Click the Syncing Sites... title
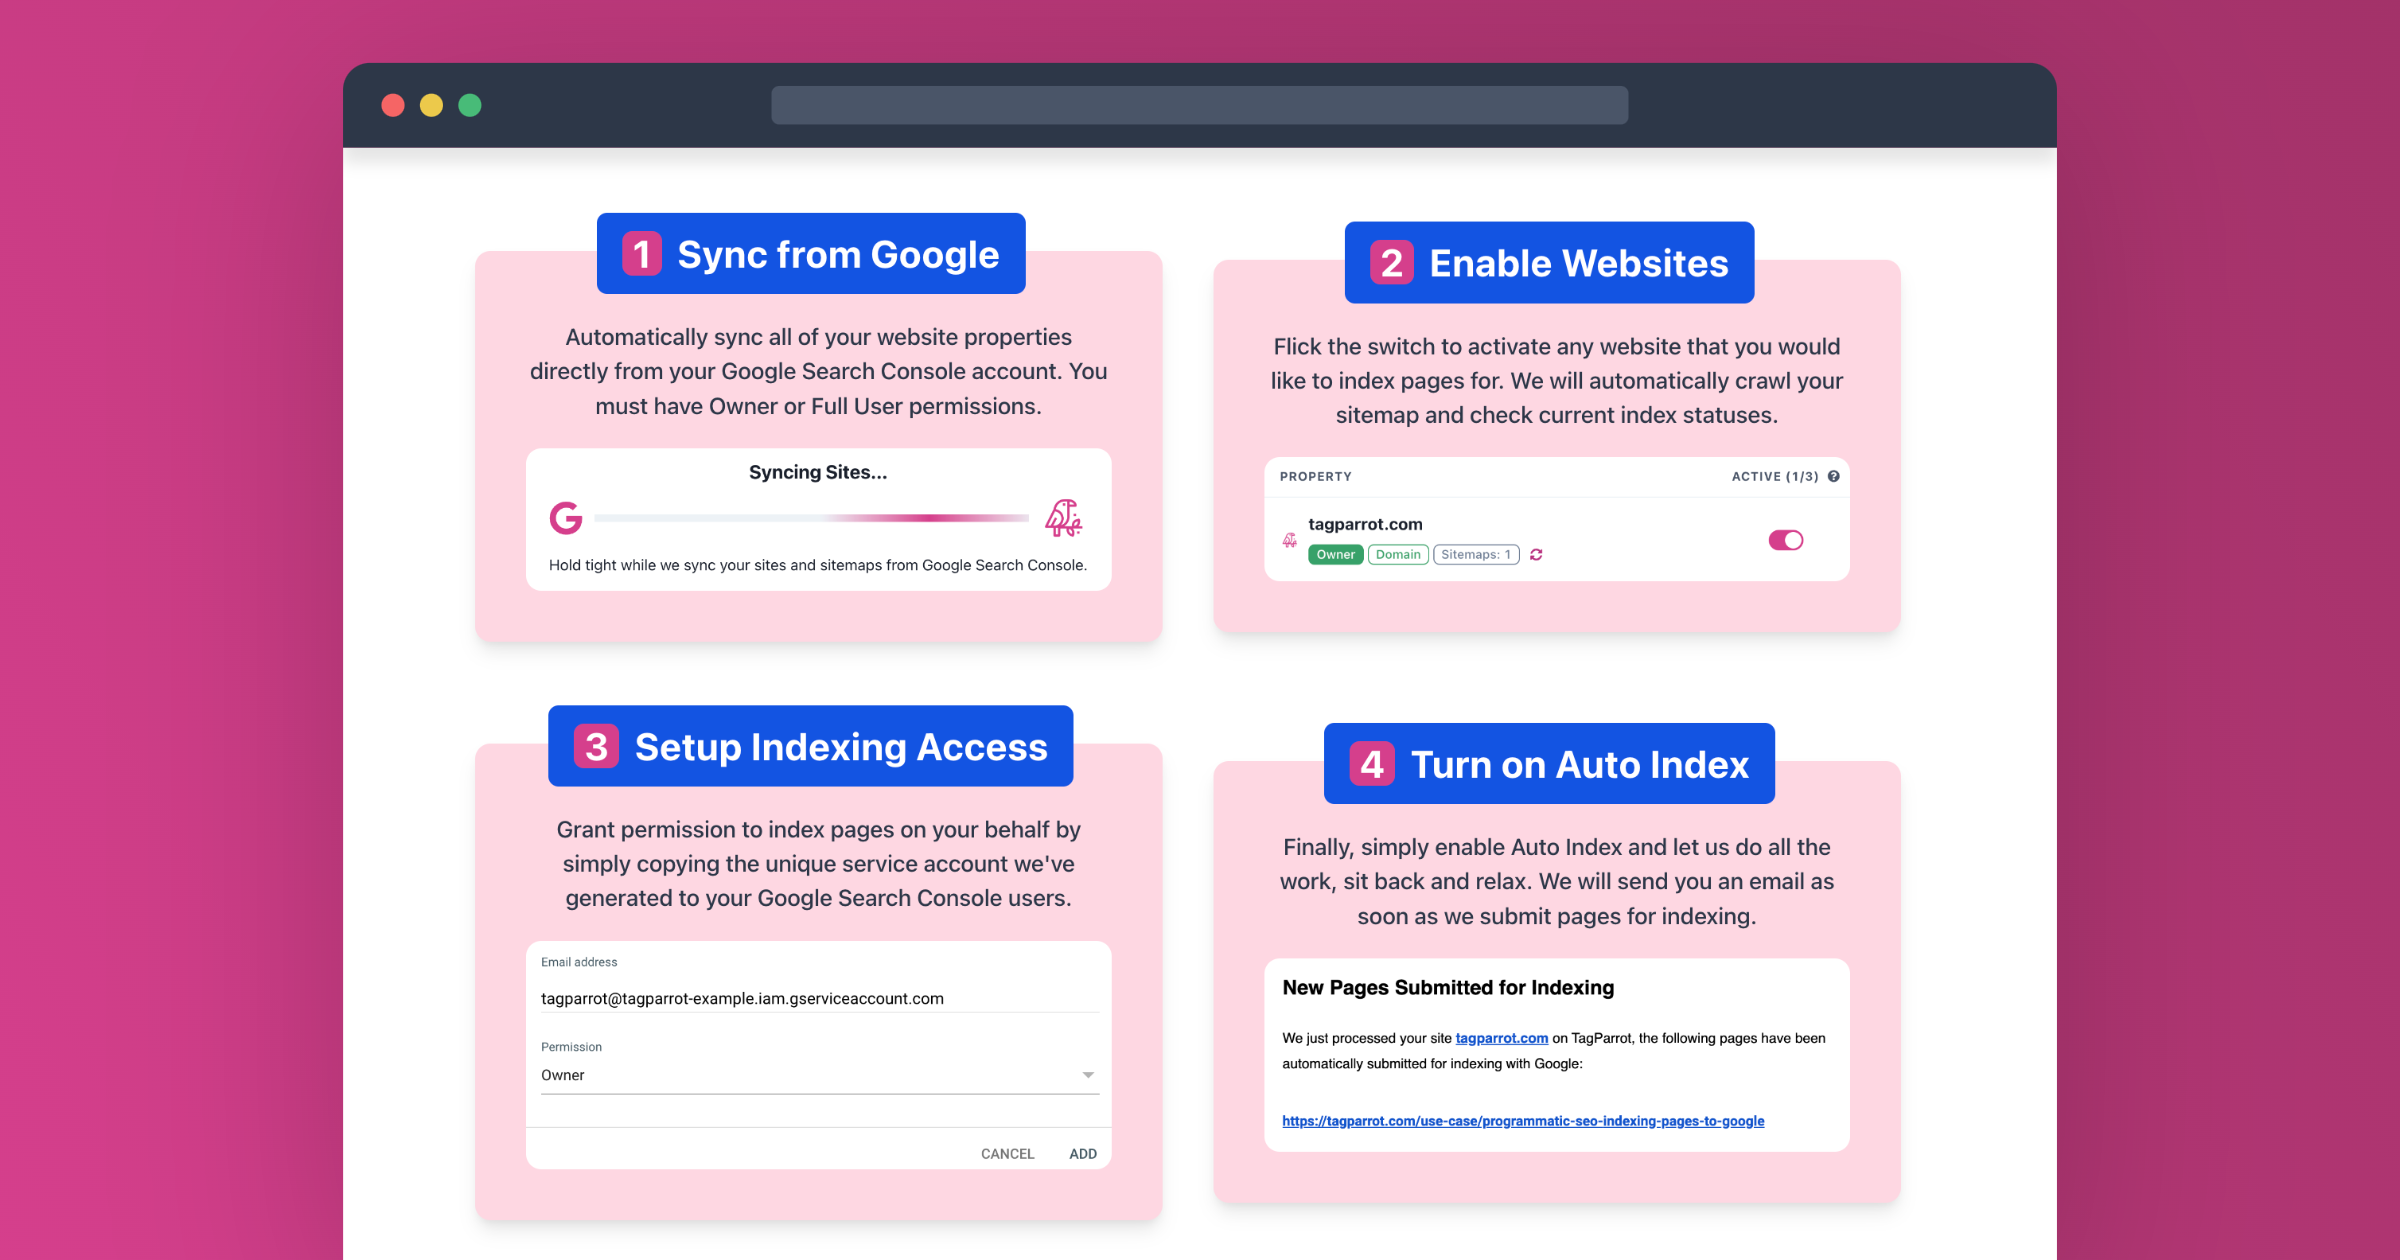Screen dimensions: 2400x1260 (818, 472)
